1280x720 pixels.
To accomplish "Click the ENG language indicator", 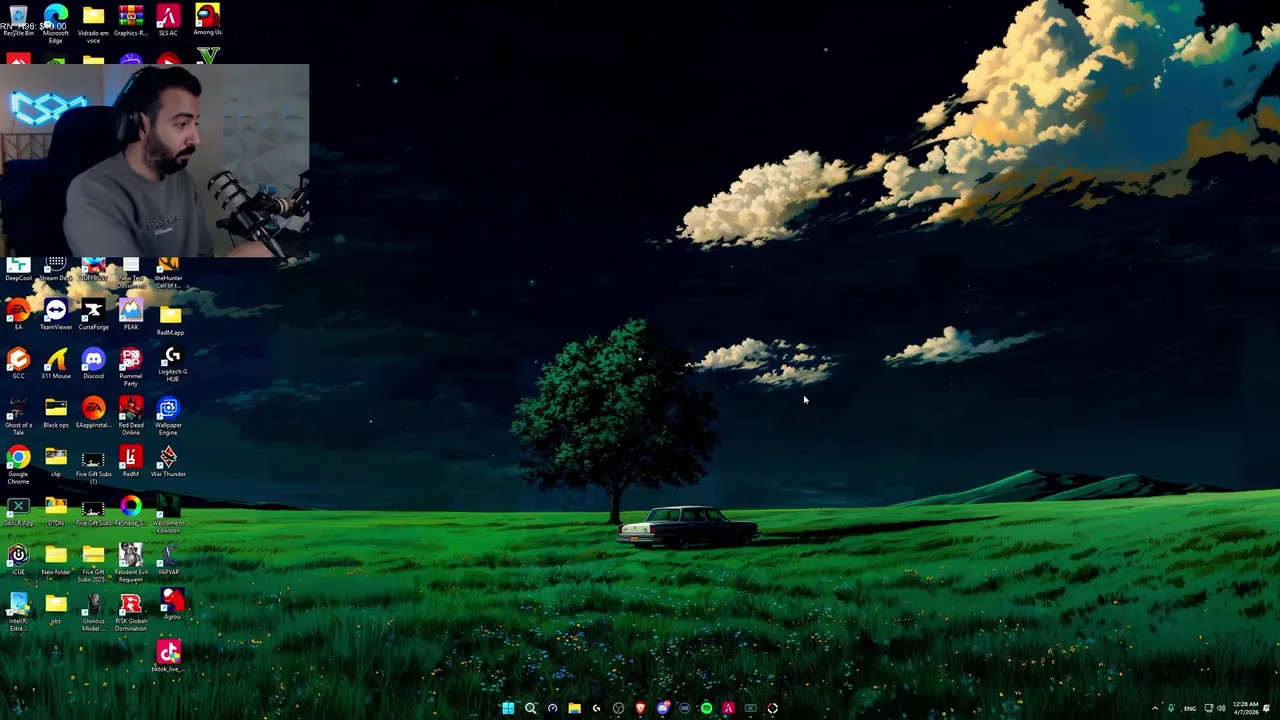I will point(1190,709).
